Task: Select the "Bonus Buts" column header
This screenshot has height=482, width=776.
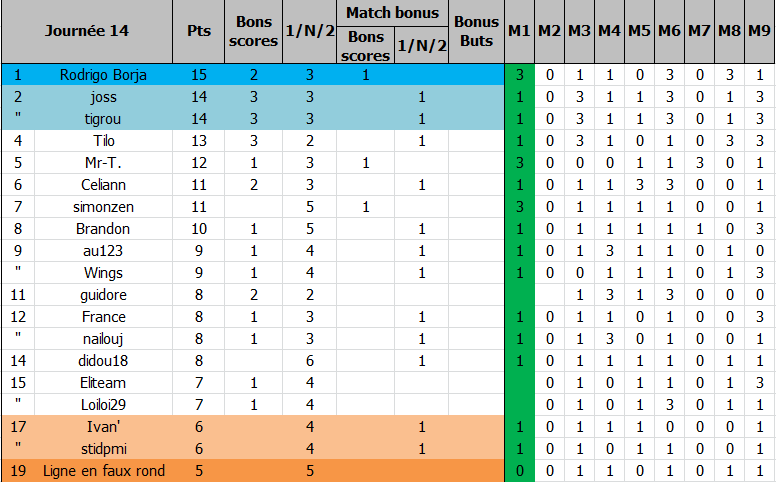Action: [x=476, y=31]
